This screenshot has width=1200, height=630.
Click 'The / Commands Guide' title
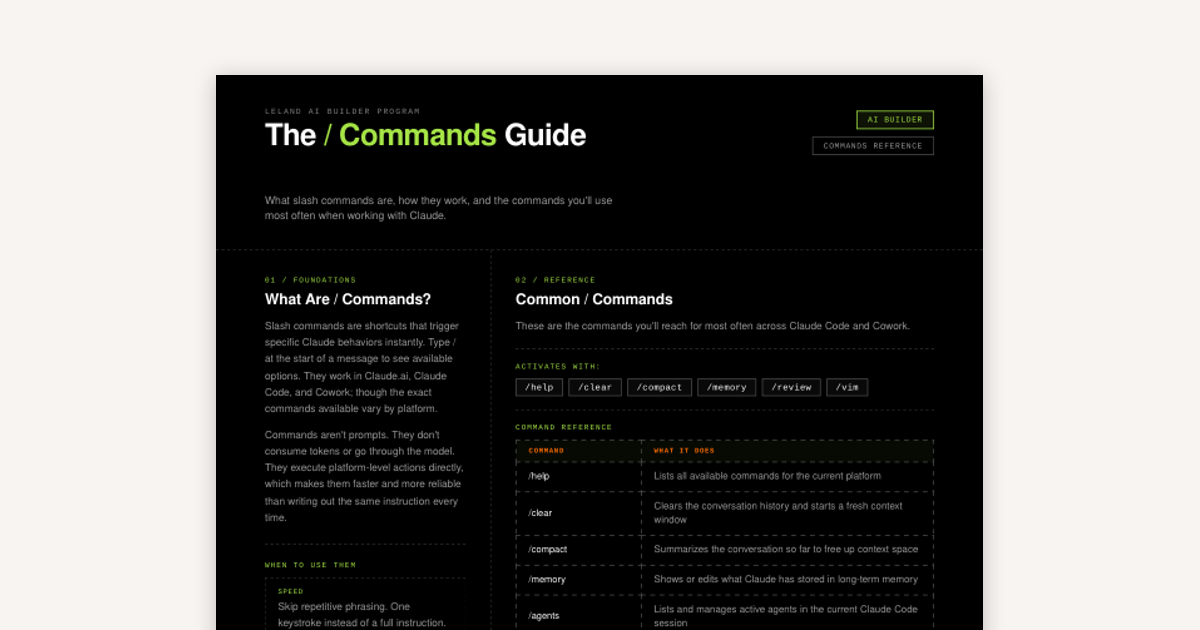(425, 135)
